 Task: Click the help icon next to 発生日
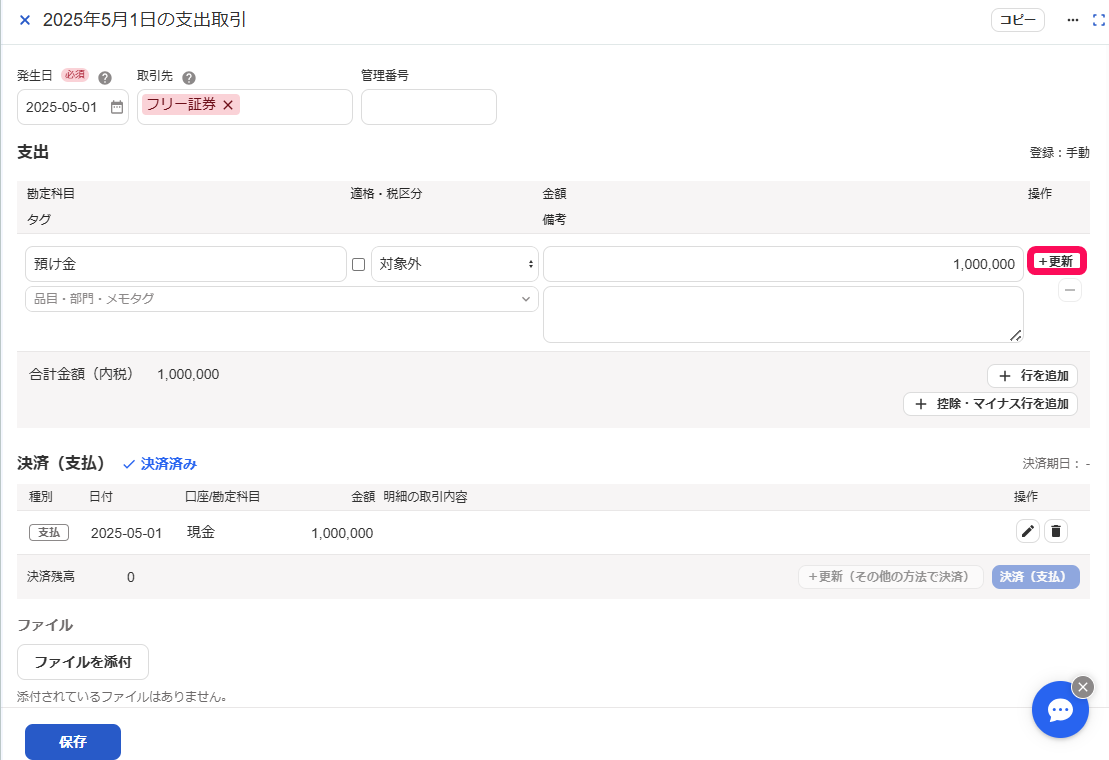(105, 78)
